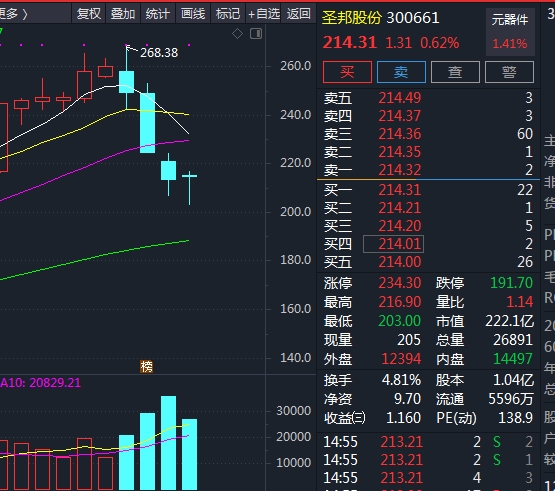Expand the 更多 menu arrow

25,14
